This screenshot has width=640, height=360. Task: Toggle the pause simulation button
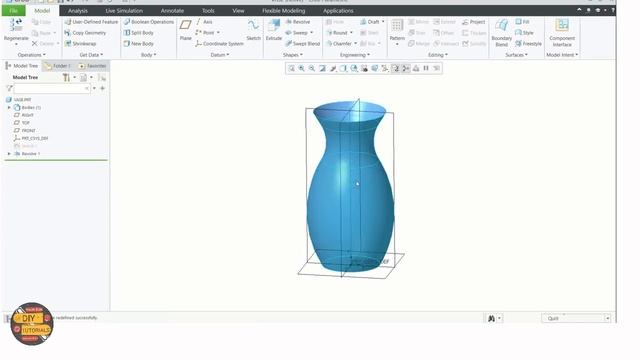coord(426,68)
